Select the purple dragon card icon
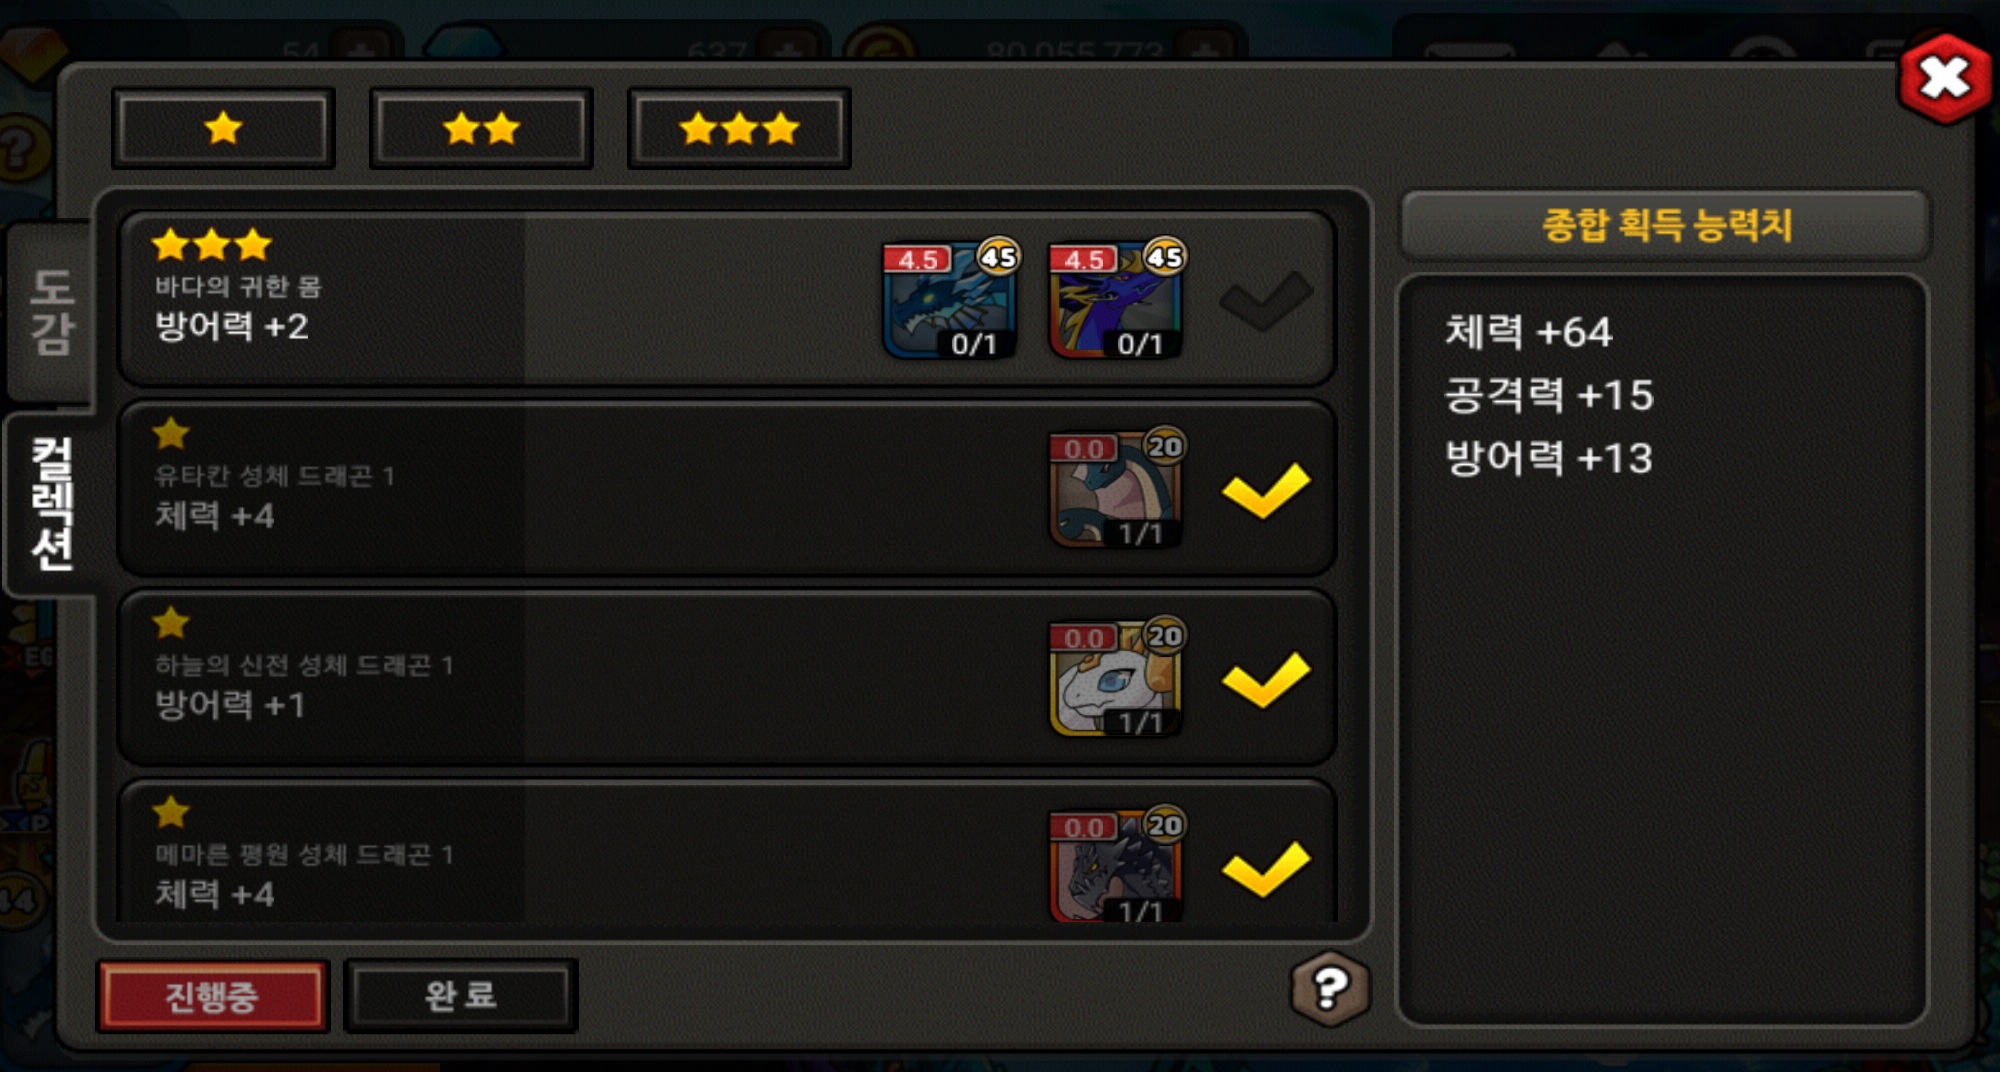The width and height of the screenshot is (2000, 1072). [1116, 299]
